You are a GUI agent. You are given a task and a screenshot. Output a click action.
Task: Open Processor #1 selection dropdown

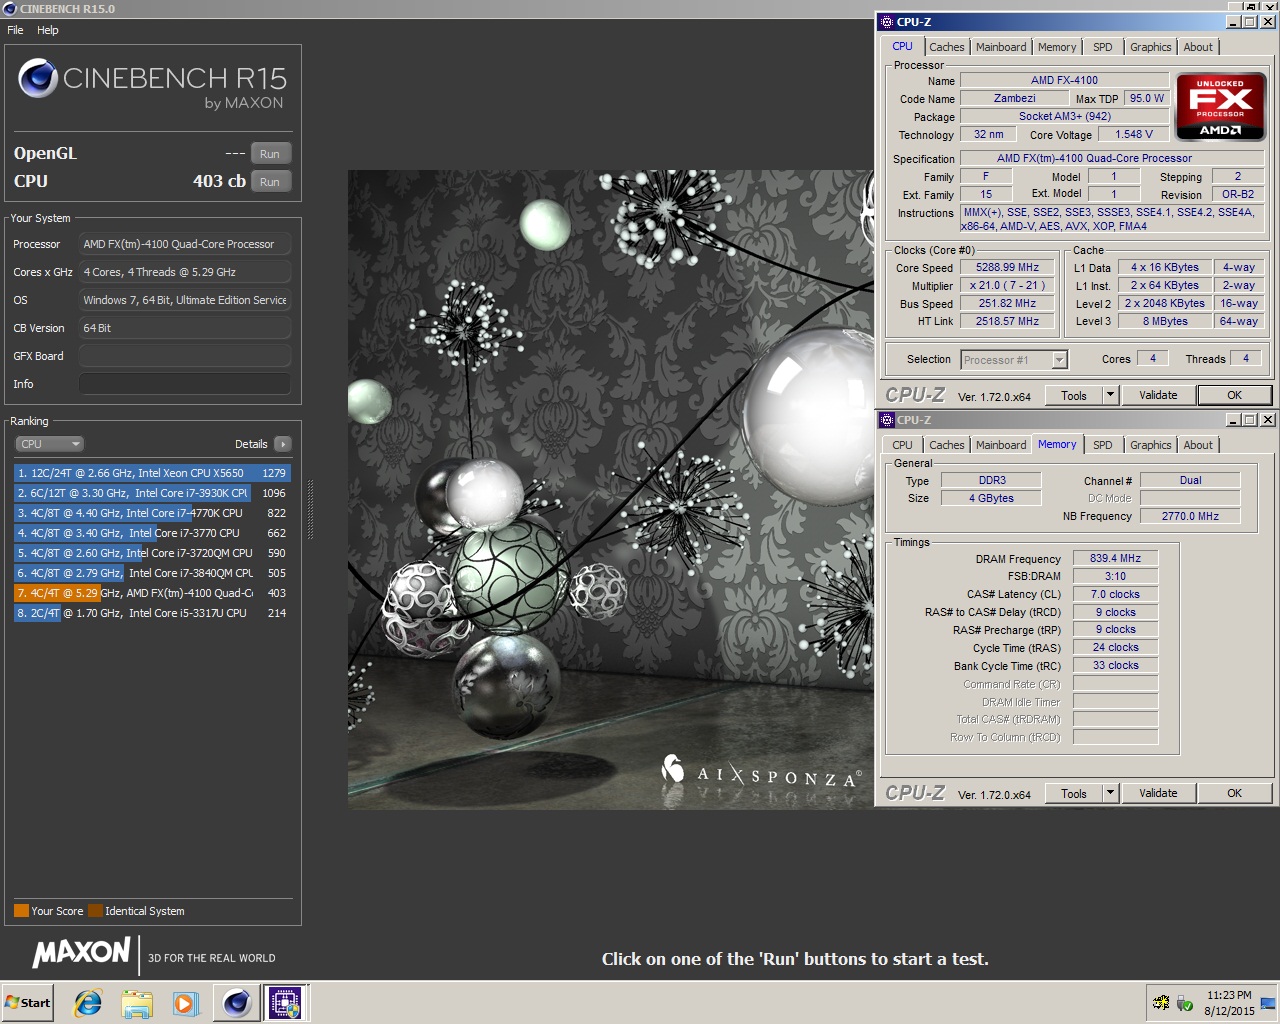(1014, 360)
